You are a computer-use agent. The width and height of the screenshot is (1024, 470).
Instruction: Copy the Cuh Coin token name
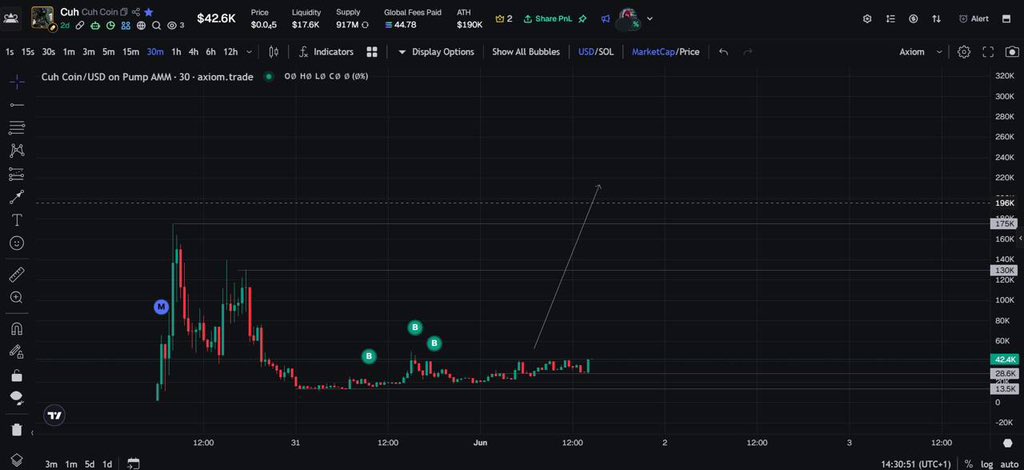[x=124, y=12]
